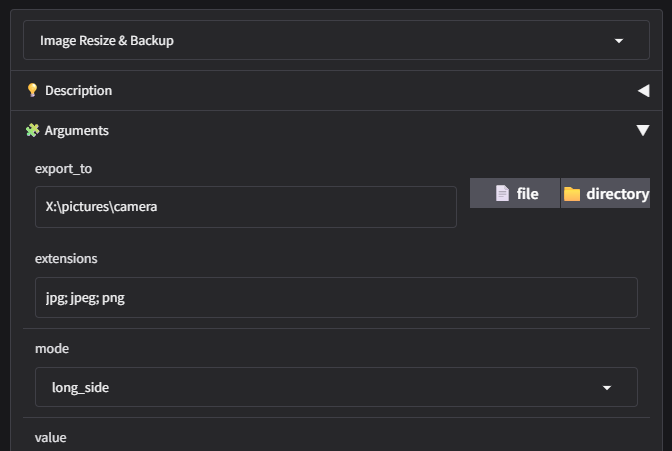Click the Arguments header label
The height and width of the screenshot is (451, 672).
pyautogui.click(x=77, y=130)
